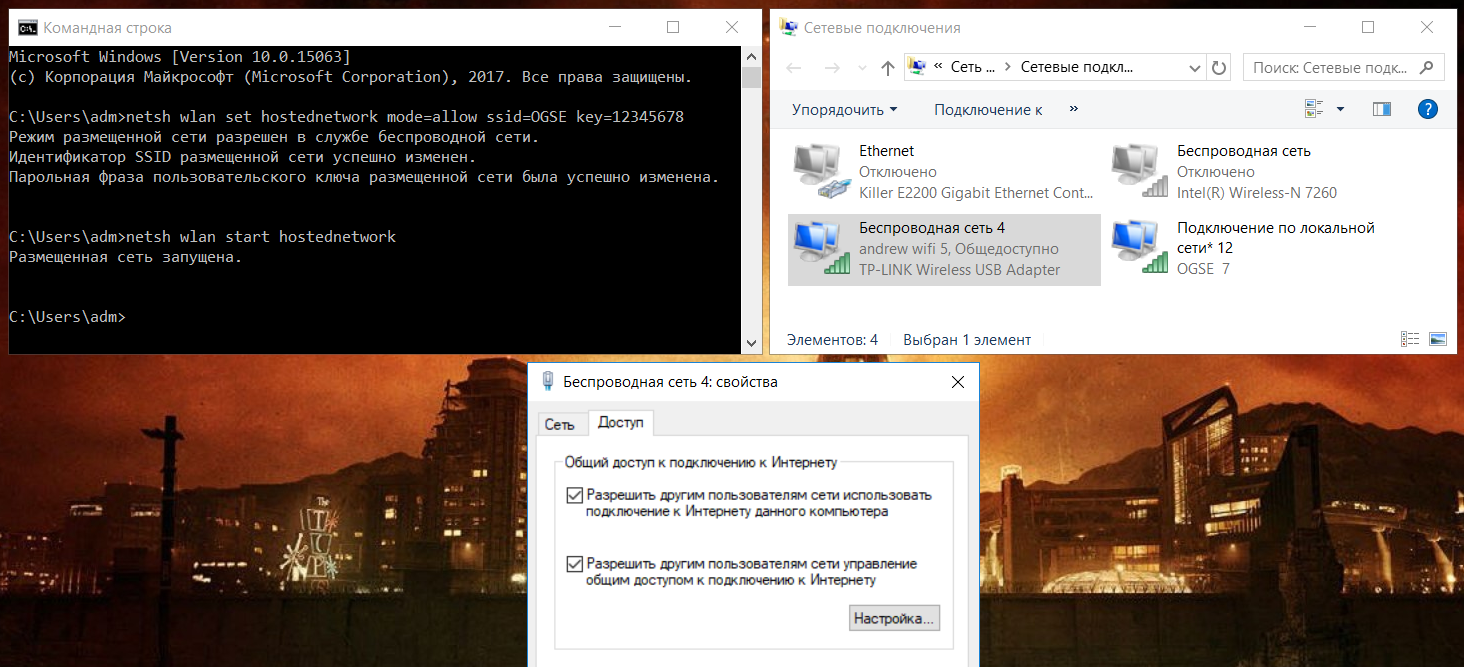Show hidden toolbar commands with the » chevron
The height and width of the screenshot is (667, 1464).
tap(1074, 108)
